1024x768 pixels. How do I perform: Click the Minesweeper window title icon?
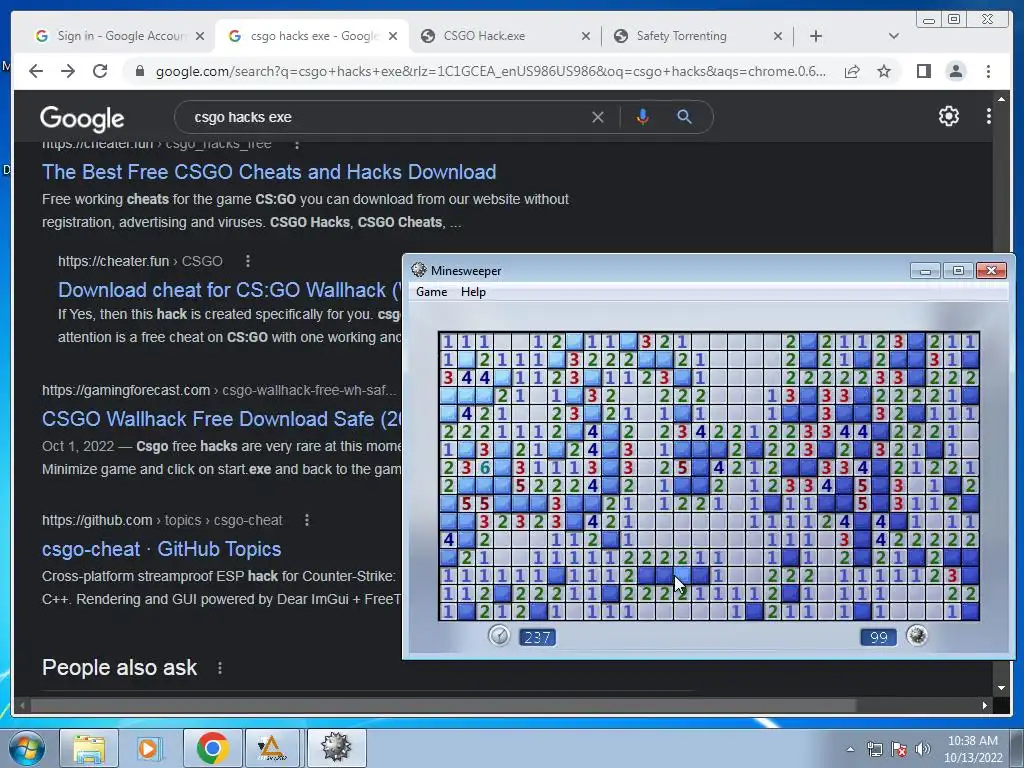(x=419, y=270)
